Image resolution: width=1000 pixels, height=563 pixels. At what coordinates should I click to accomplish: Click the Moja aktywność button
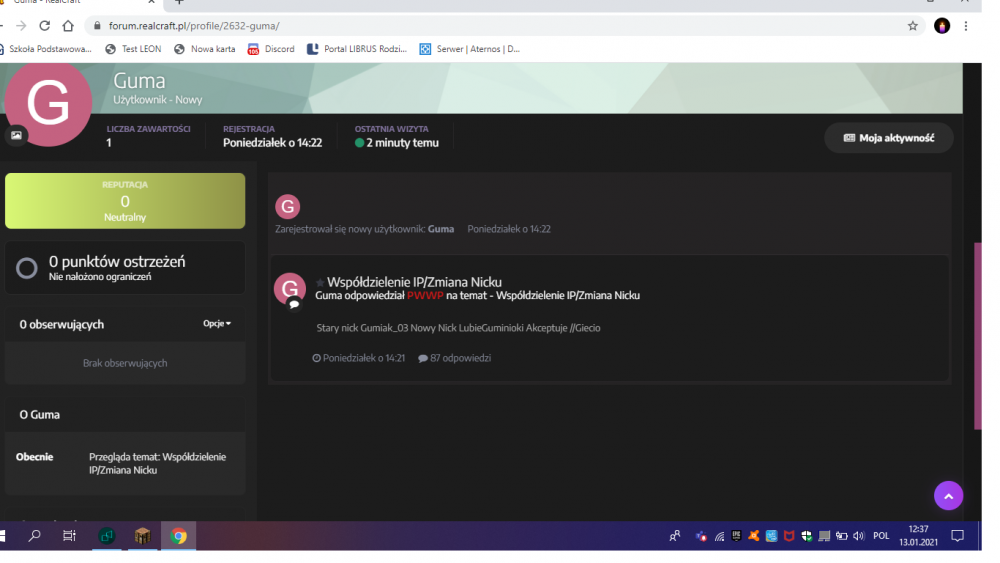(888, 138)
